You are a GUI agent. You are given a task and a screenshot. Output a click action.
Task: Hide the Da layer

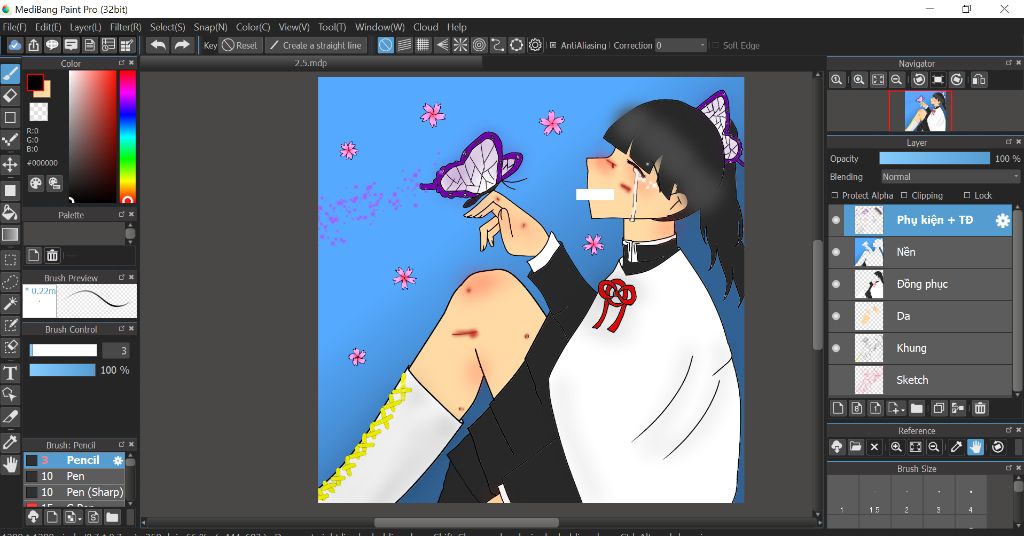point(836,316)
